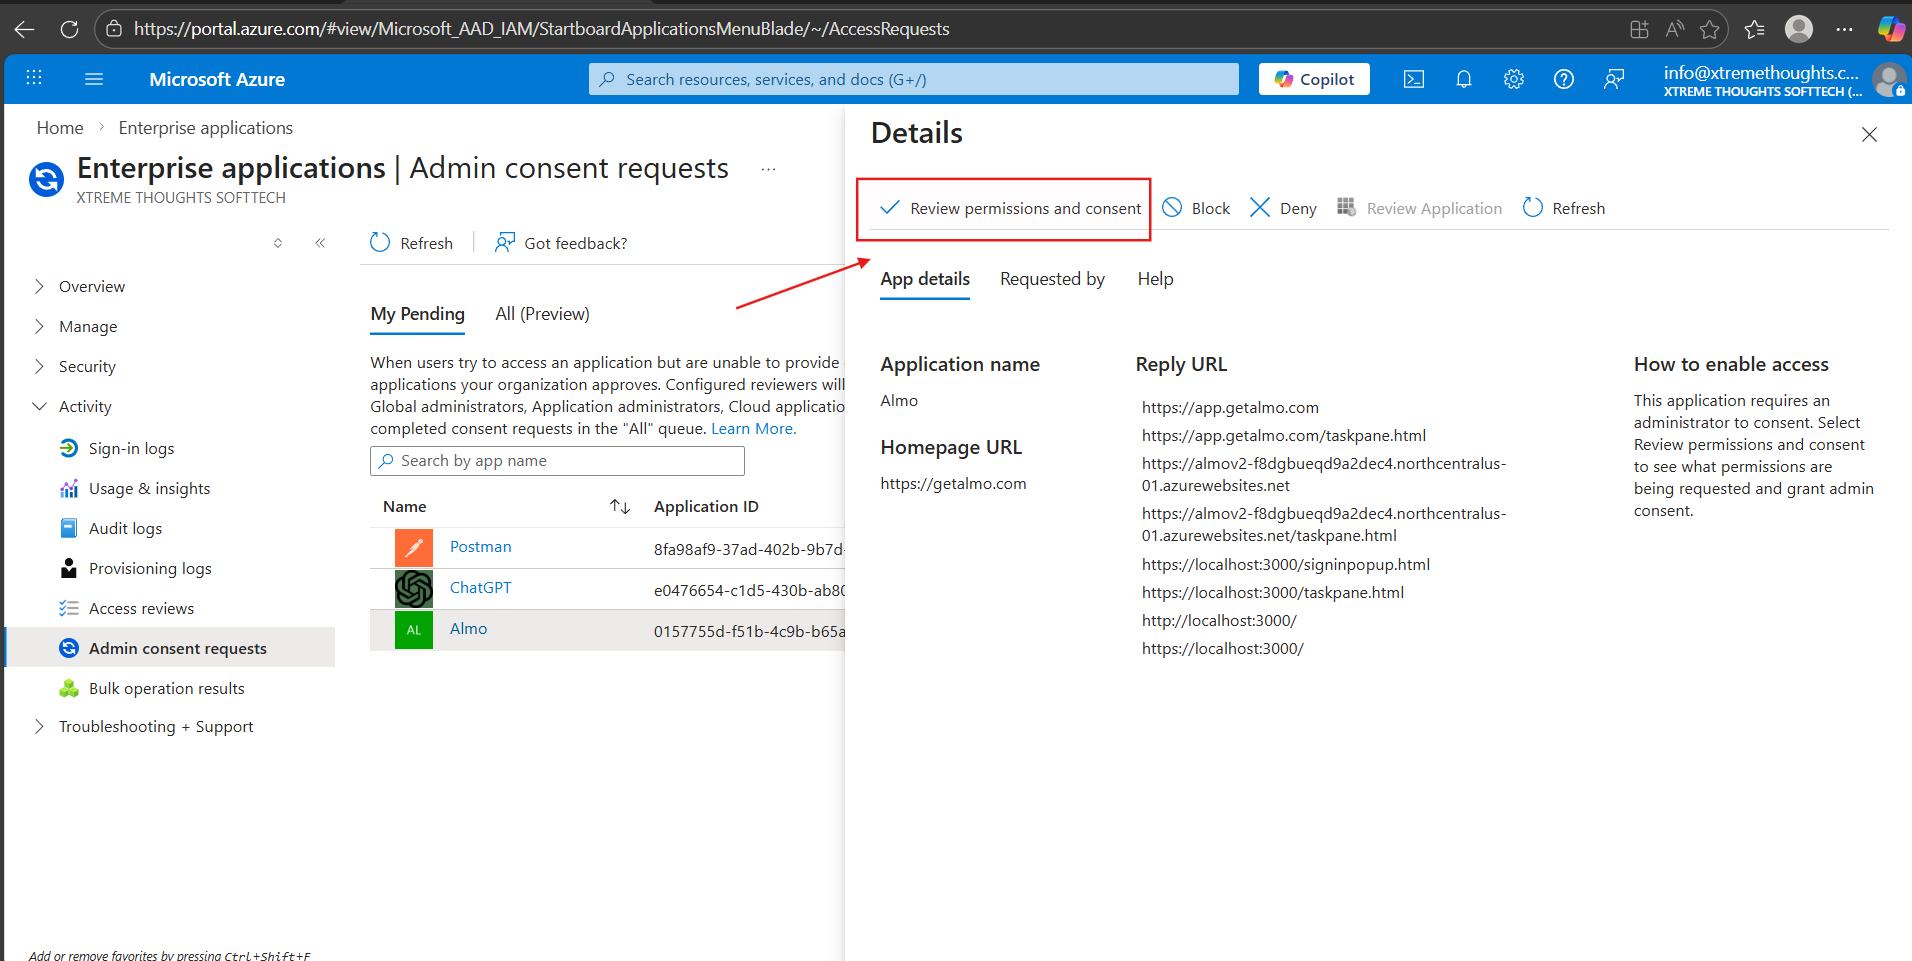Image resolution: width=1912 pixels, height=961 pixels.
Task: Deny the consent request in Details
Action: tap(1283, 208)
